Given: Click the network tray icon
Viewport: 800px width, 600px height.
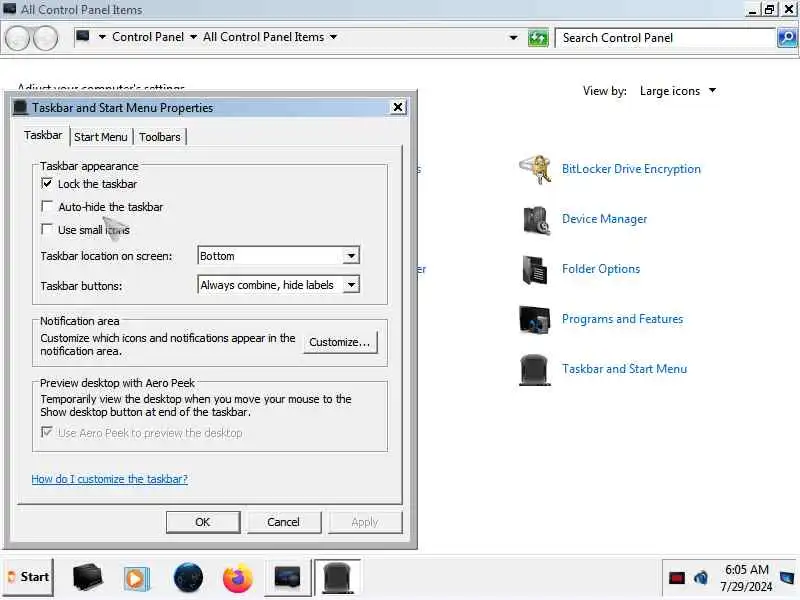Looking at the screenshot, I should point(701,578).
